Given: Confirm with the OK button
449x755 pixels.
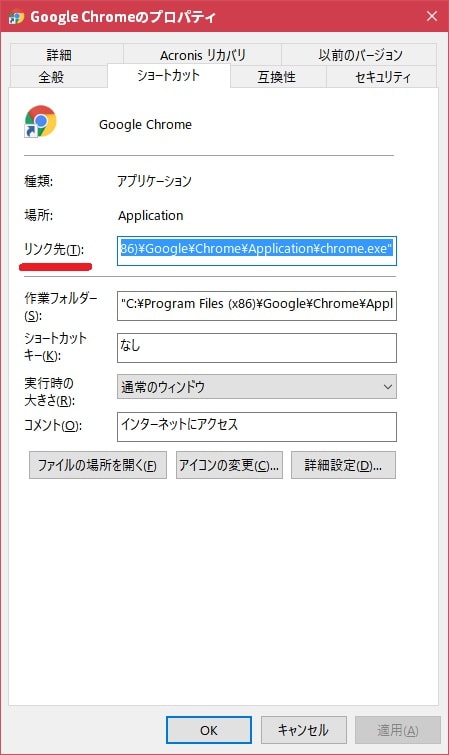Looking at the screenshot, I should pyautogui.click(x=209, y=730).
